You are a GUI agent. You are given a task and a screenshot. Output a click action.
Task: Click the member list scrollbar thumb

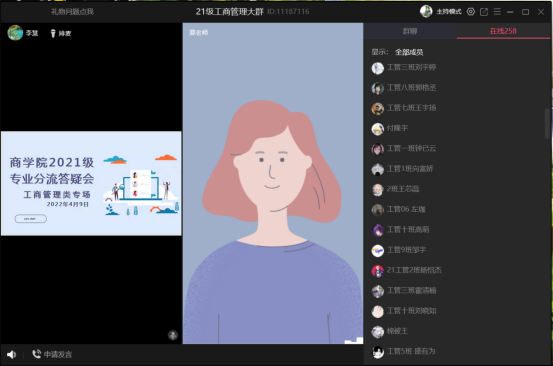click(547, 123)
